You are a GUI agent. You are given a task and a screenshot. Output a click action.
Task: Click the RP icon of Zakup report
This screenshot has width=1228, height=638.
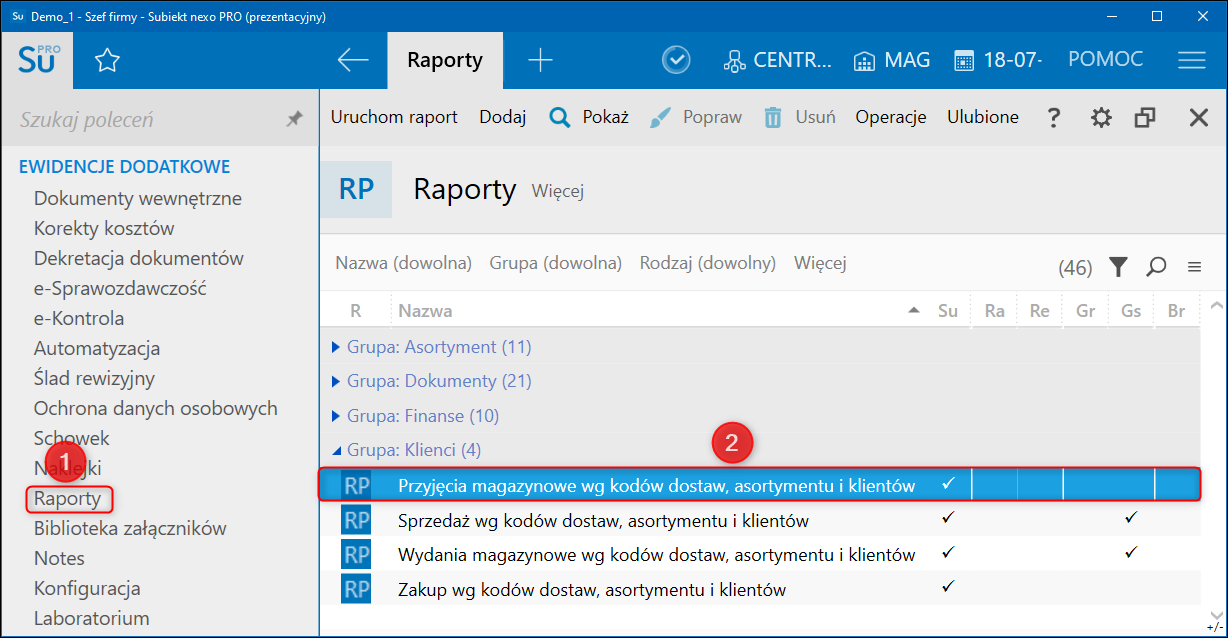[x=356, y=589]
